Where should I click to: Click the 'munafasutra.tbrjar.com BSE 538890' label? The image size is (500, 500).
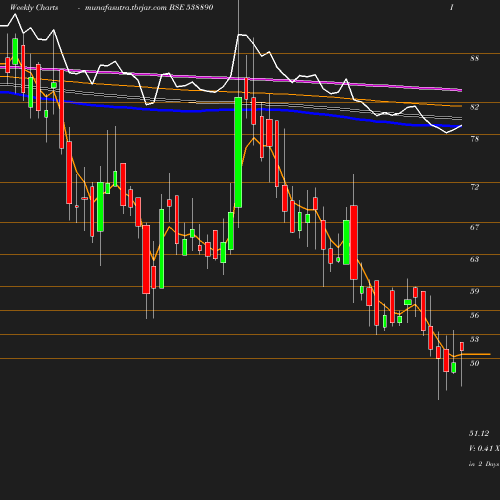[149, 7]
